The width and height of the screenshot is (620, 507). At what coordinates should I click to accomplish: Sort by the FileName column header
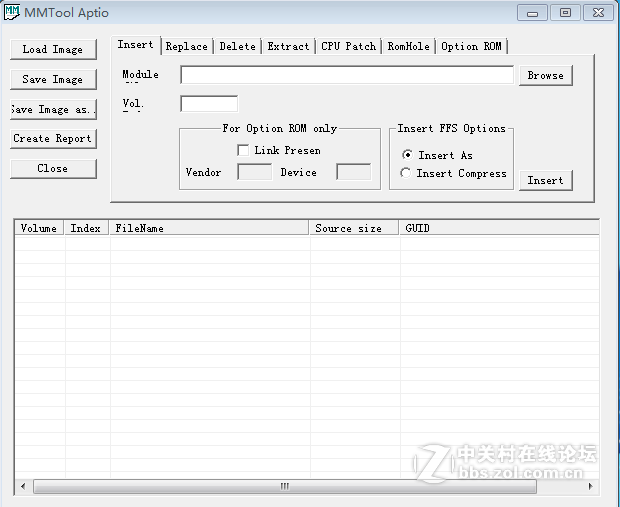(x=209, y=228)
